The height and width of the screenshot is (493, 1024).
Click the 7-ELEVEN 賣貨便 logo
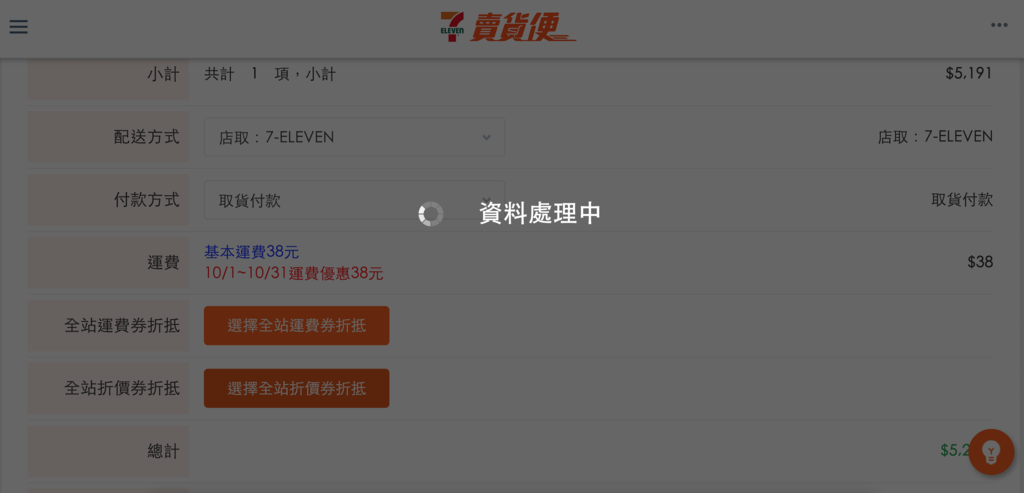[x=507, y=27]
